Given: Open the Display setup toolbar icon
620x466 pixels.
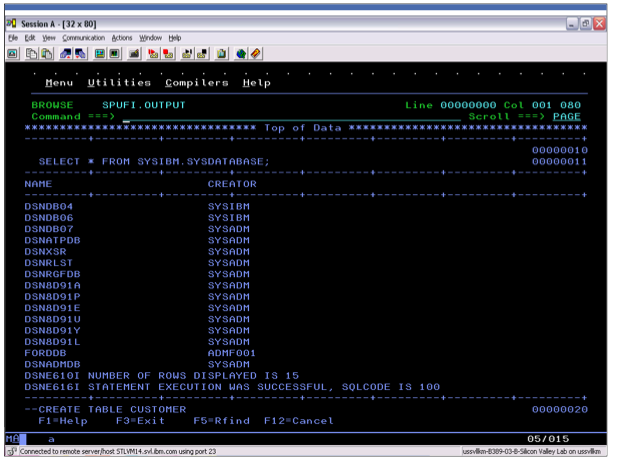Looking at the screenshot, I should pos(100,53).
